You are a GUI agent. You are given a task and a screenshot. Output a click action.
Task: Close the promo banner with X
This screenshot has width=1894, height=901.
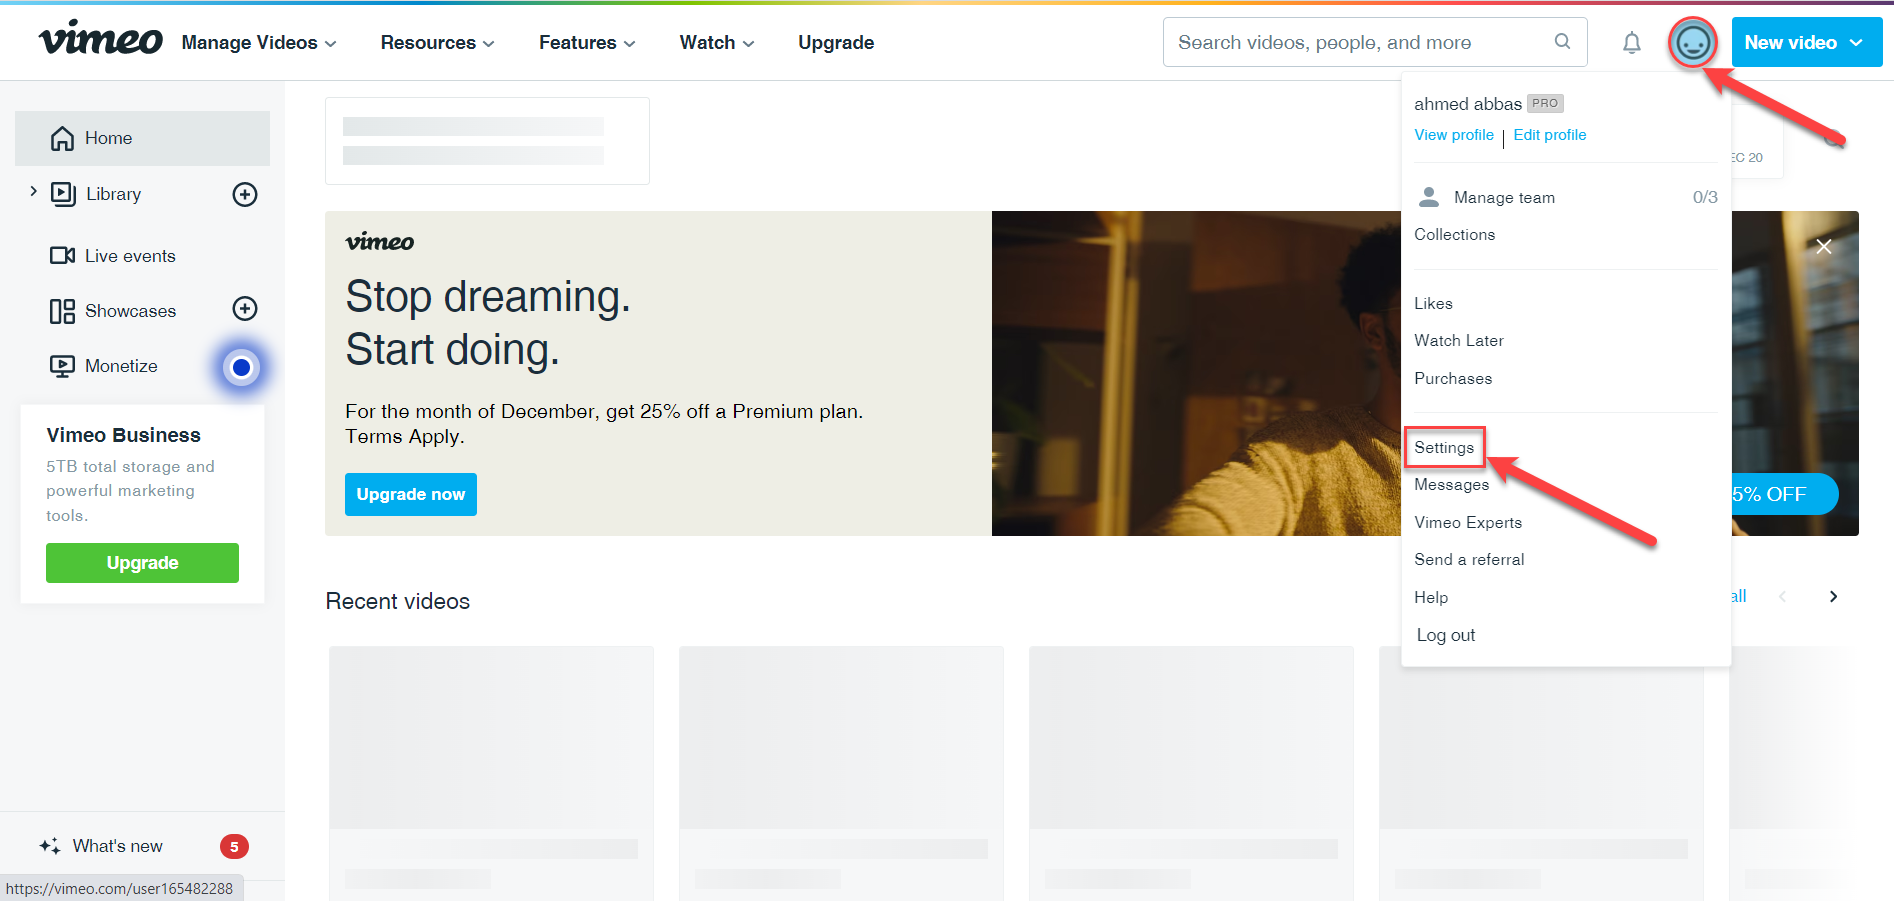coord(1824,247)
